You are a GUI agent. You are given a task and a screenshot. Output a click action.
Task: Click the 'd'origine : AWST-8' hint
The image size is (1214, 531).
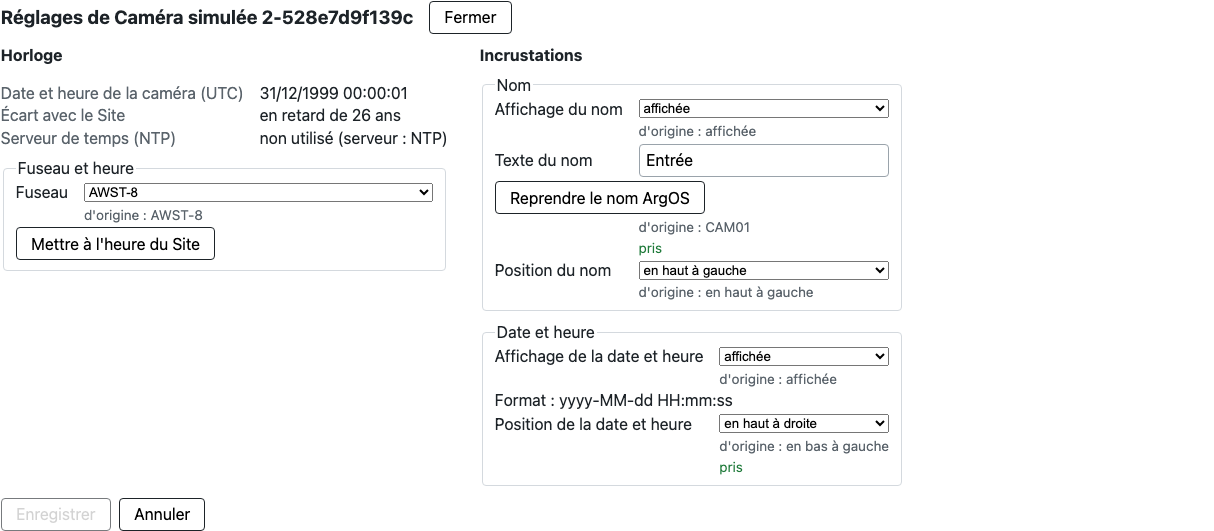[x=143, y=215]
